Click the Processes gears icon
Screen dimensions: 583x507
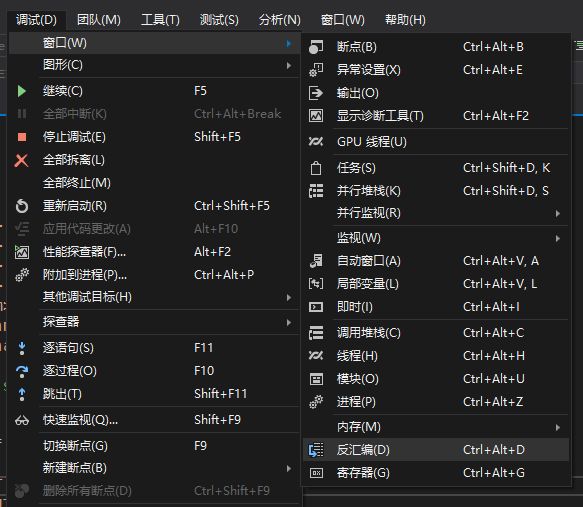pyautogui.click(x=316, y=402)
